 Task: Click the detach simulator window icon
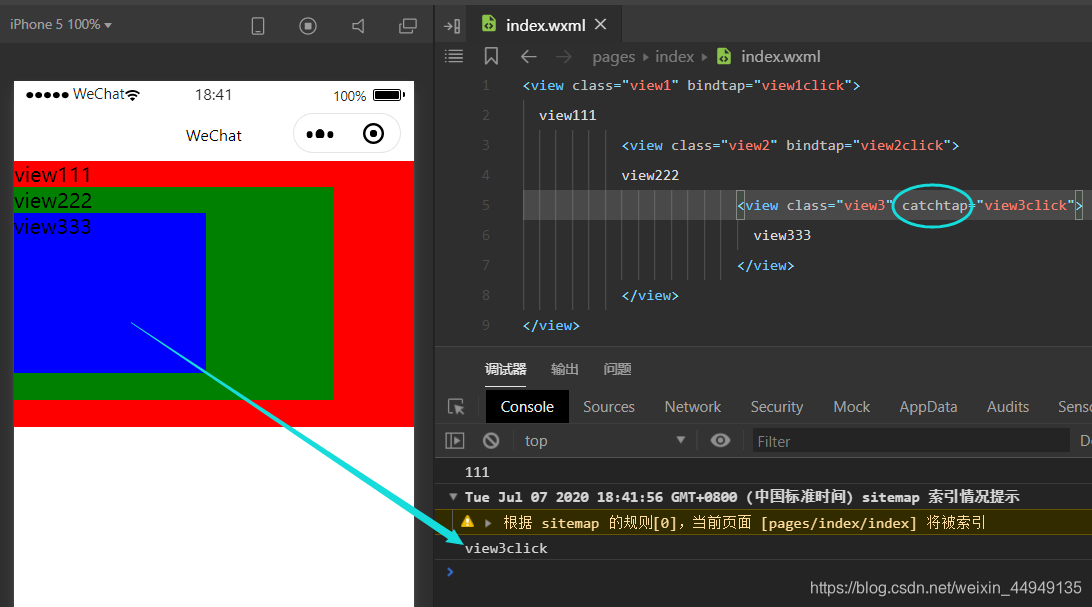pos(407,26)
